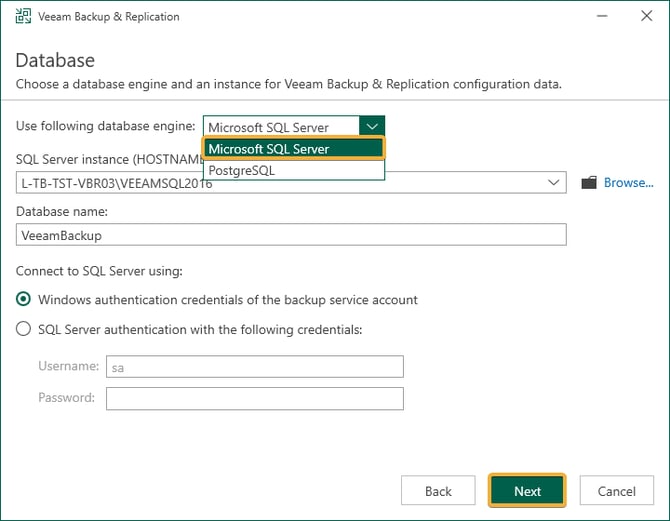This screenshot has width=670, height=521.
Task: Close the Veeam setup window
Action: [x=646, y=16]
